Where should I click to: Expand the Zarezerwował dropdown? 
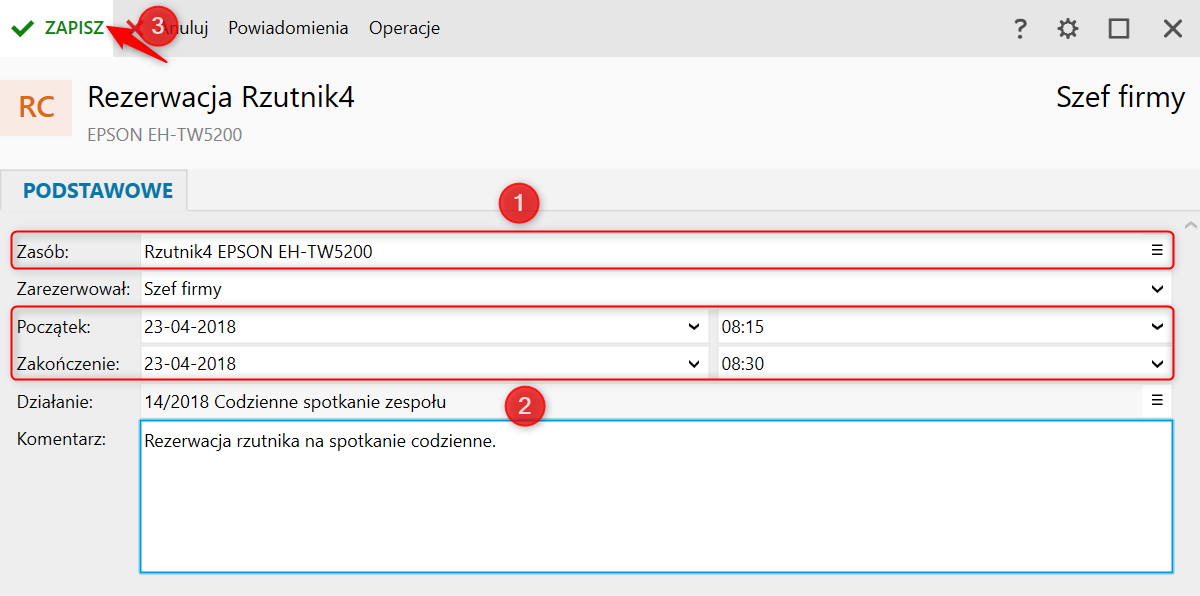pos(1158,289)
